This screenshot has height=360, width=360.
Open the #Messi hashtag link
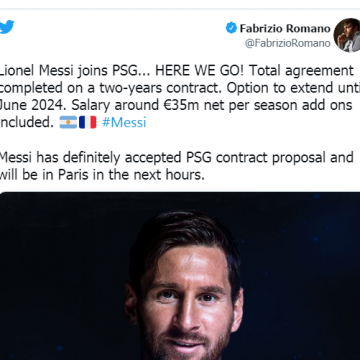click(x=124, y=122)
